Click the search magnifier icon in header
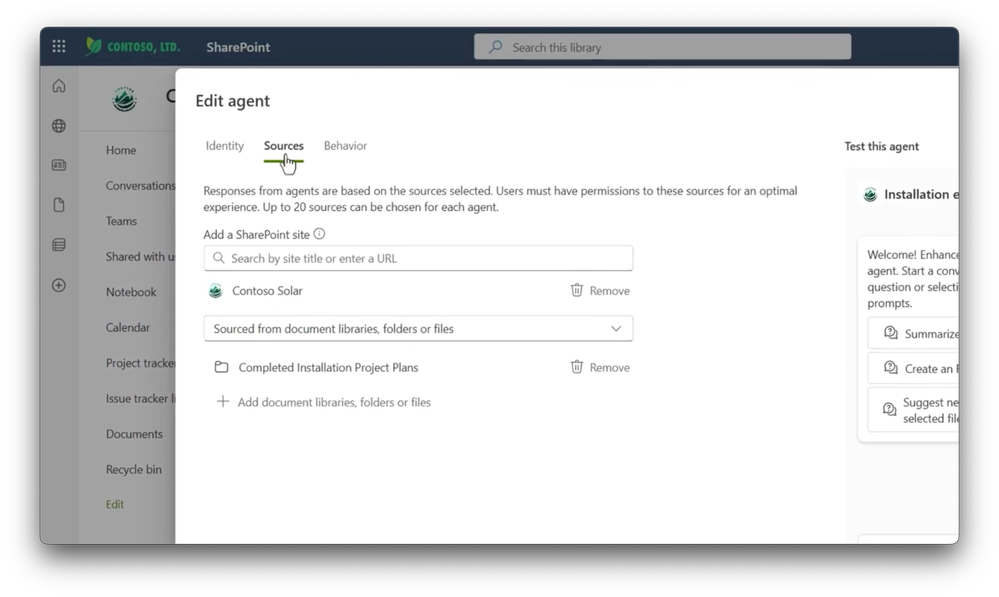Image resolution: width=999 pixels, height=597 pixels. tap(496, 47)
